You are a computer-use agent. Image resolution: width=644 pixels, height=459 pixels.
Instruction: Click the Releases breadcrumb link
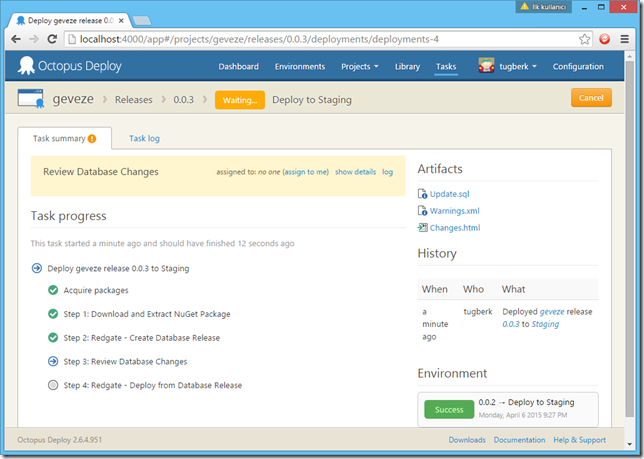tap(133, 100)
